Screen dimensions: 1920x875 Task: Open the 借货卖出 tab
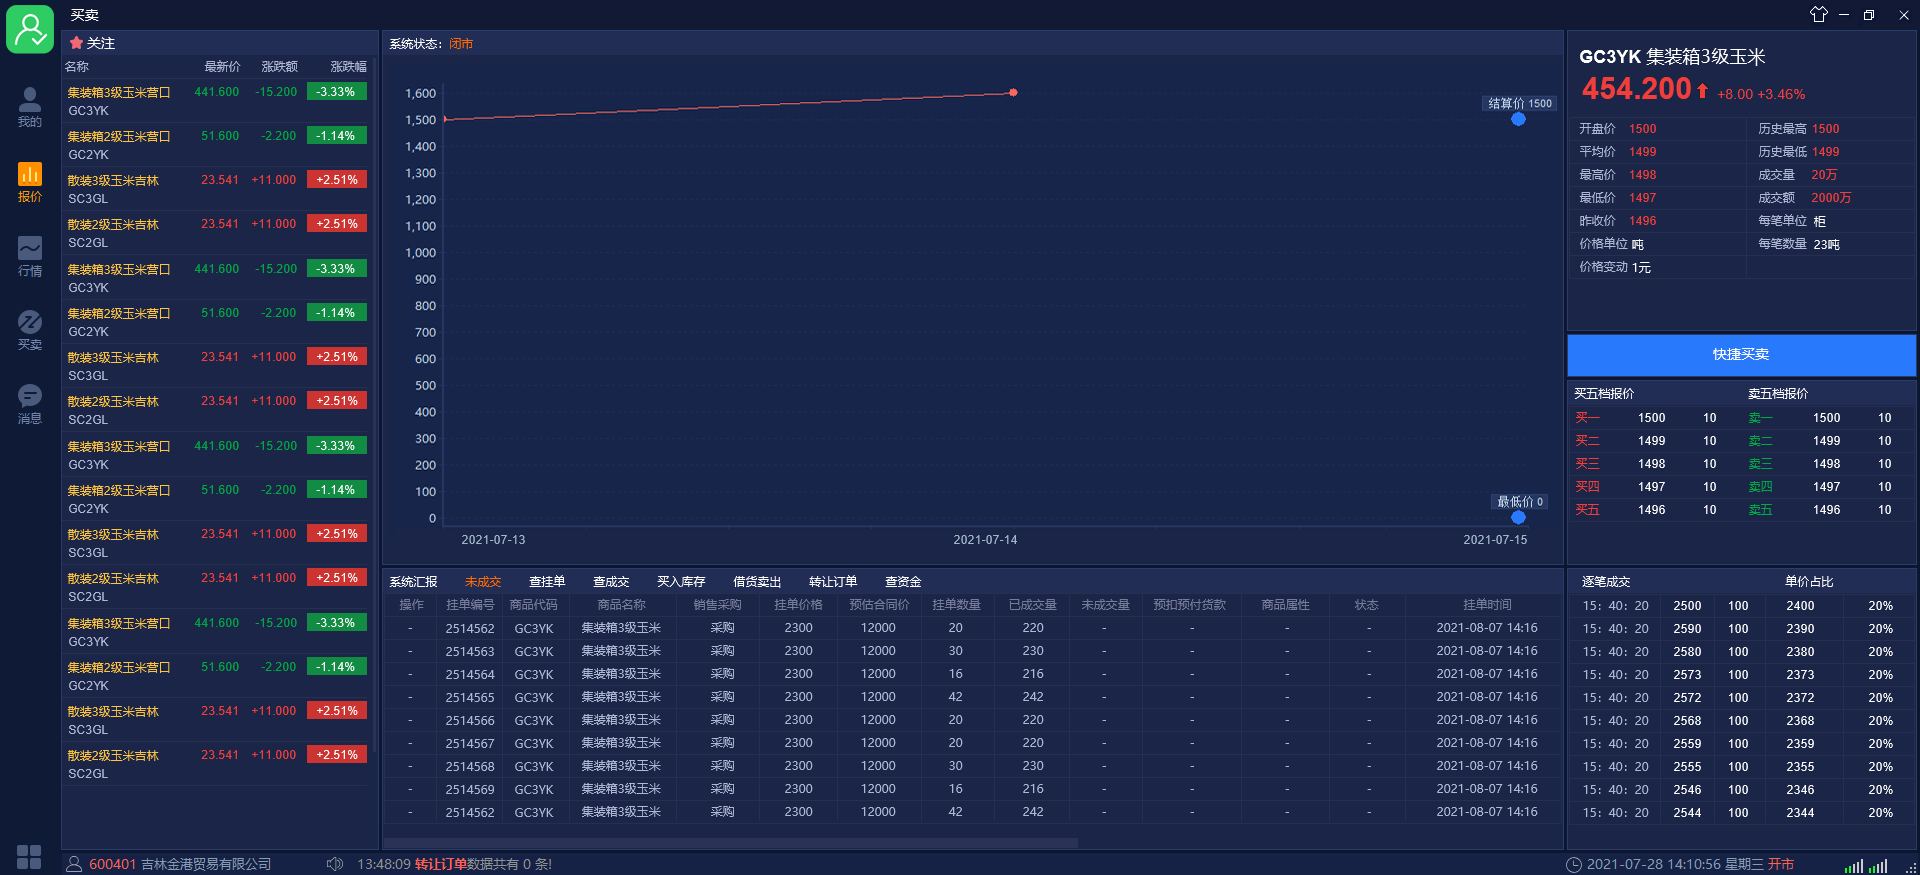(x=757, y=582)
